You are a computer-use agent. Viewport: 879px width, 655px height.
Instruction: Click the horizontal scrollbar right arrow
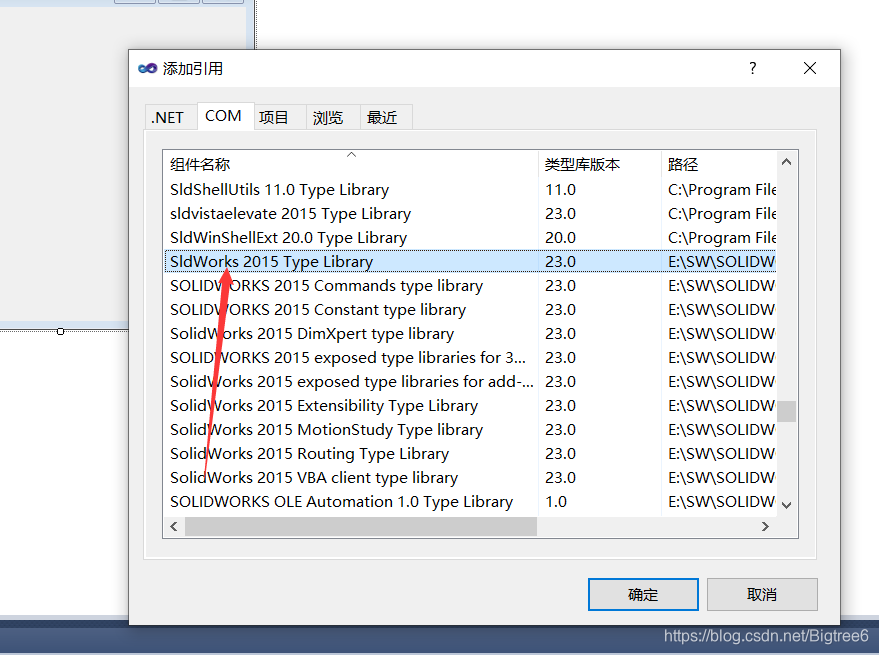[765, 527]
